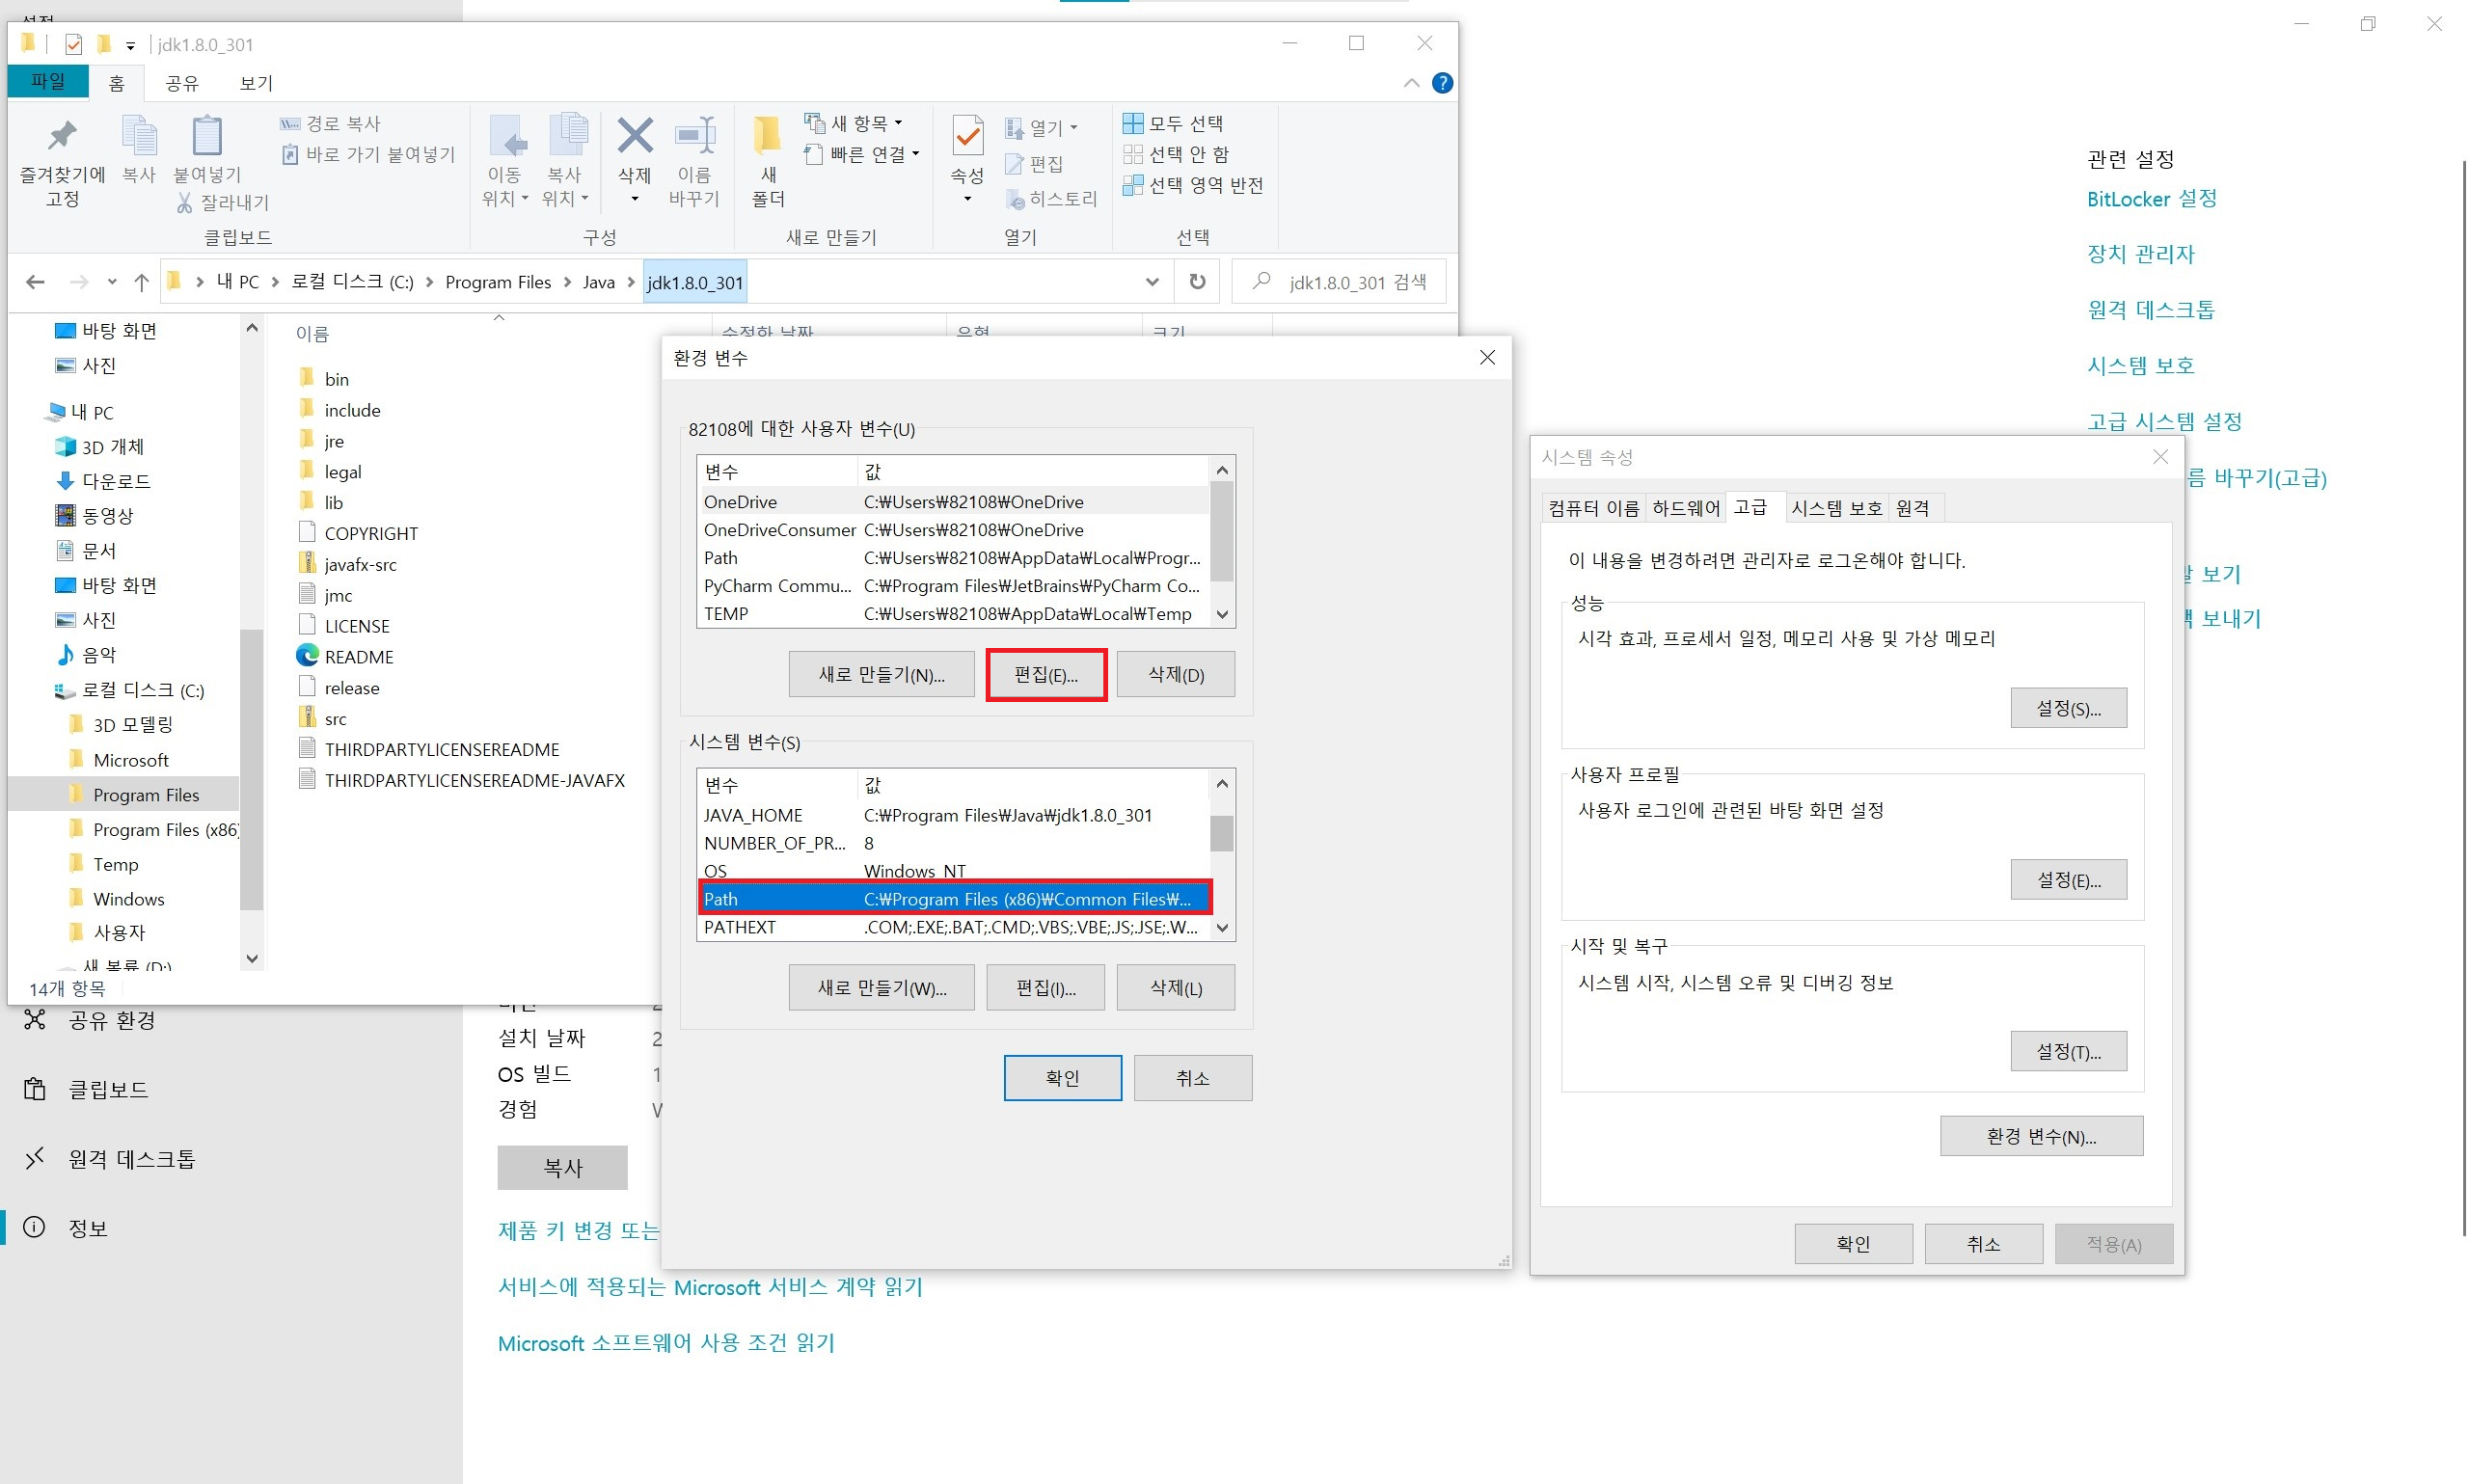
Task: Click the Select all (모두 선택) option
Action: tap(1173, 124)
